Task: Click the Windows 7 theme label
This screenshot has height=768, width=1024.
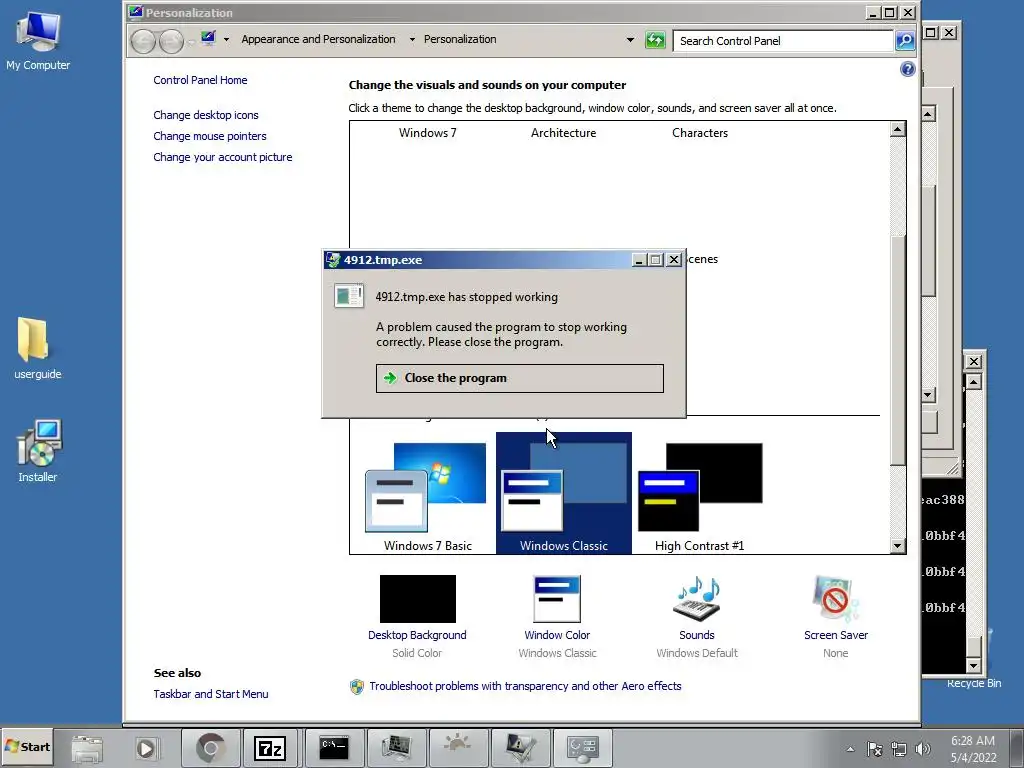Action: pyautogui.click(x=428, y=133)
